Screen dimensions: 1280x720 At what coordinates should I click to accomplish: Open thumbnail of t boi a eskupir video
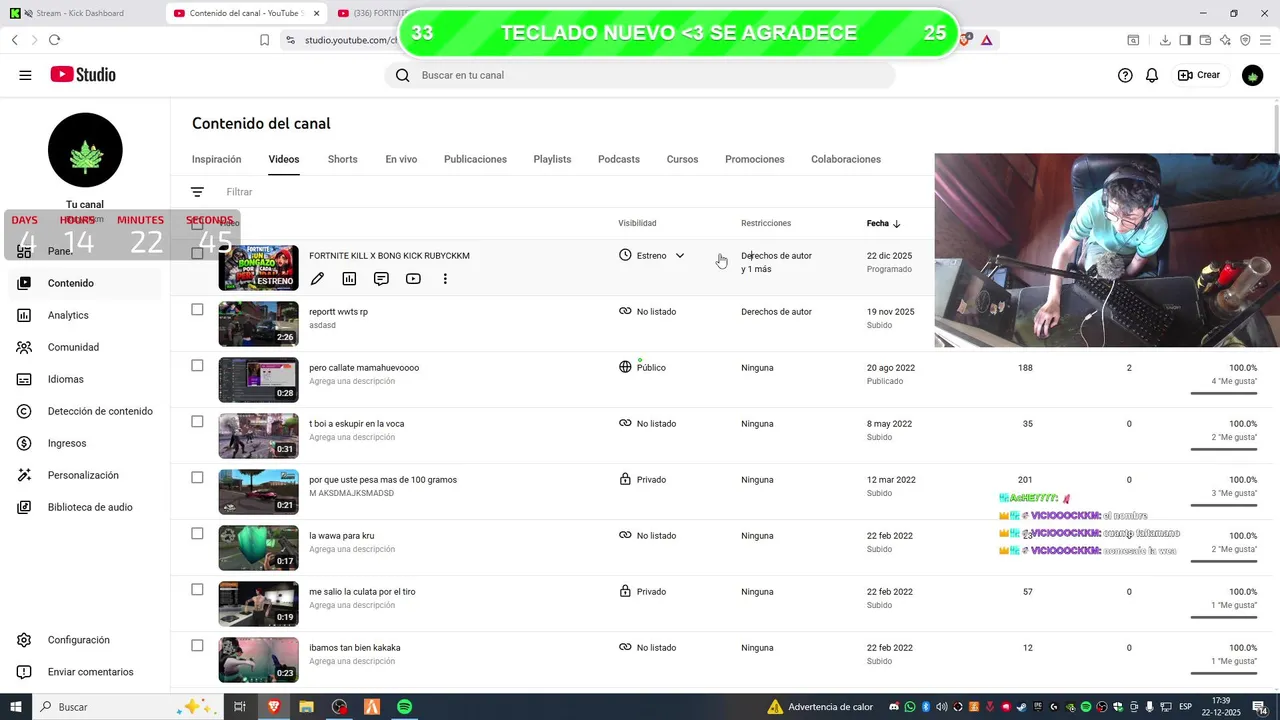tap(258, 436)
